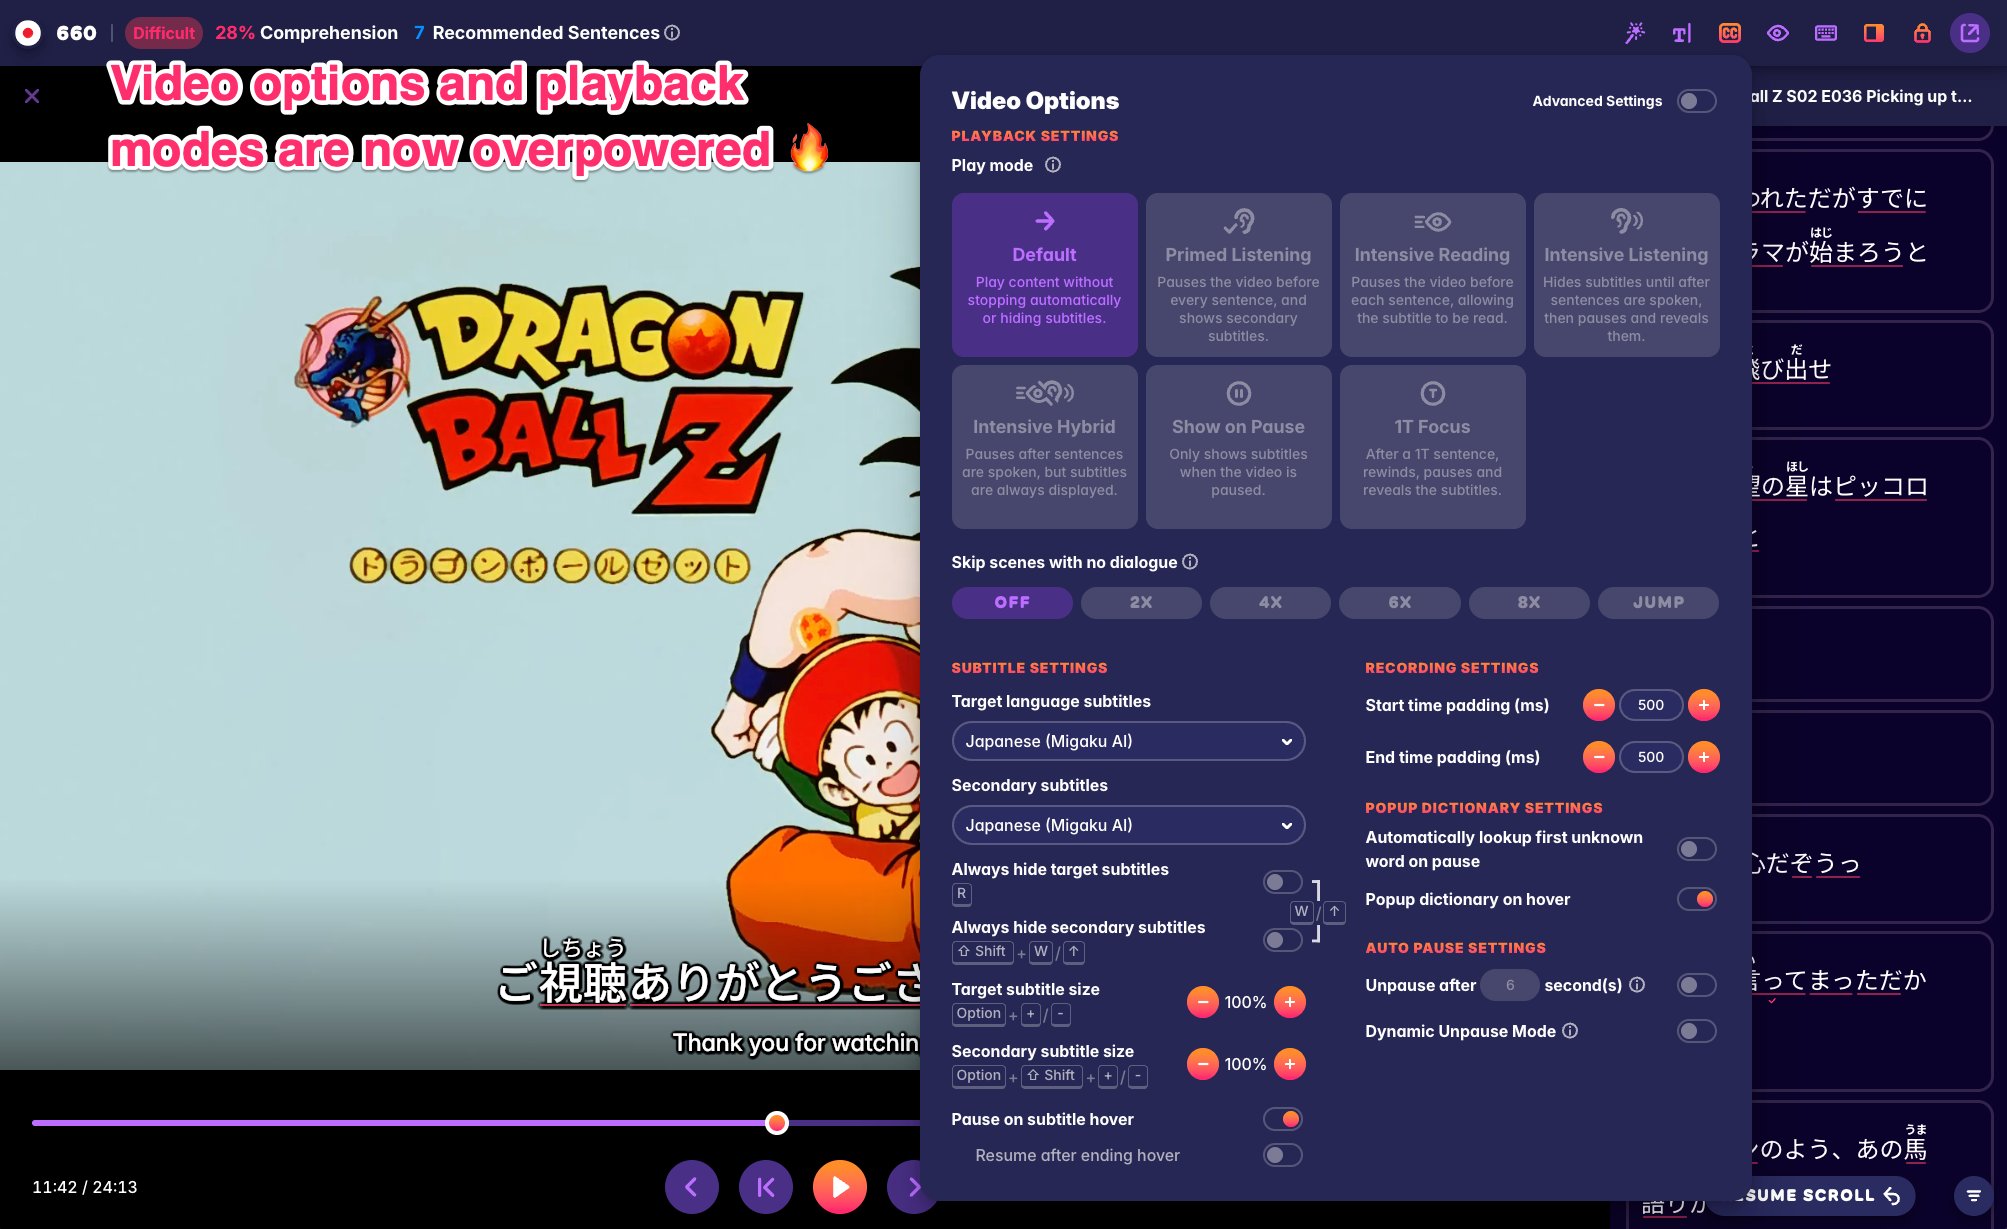The width and height of the screenshot is (2007, 1229).
Task: Select Primed Listening play mode
Action: click(x=1238, y=275)
